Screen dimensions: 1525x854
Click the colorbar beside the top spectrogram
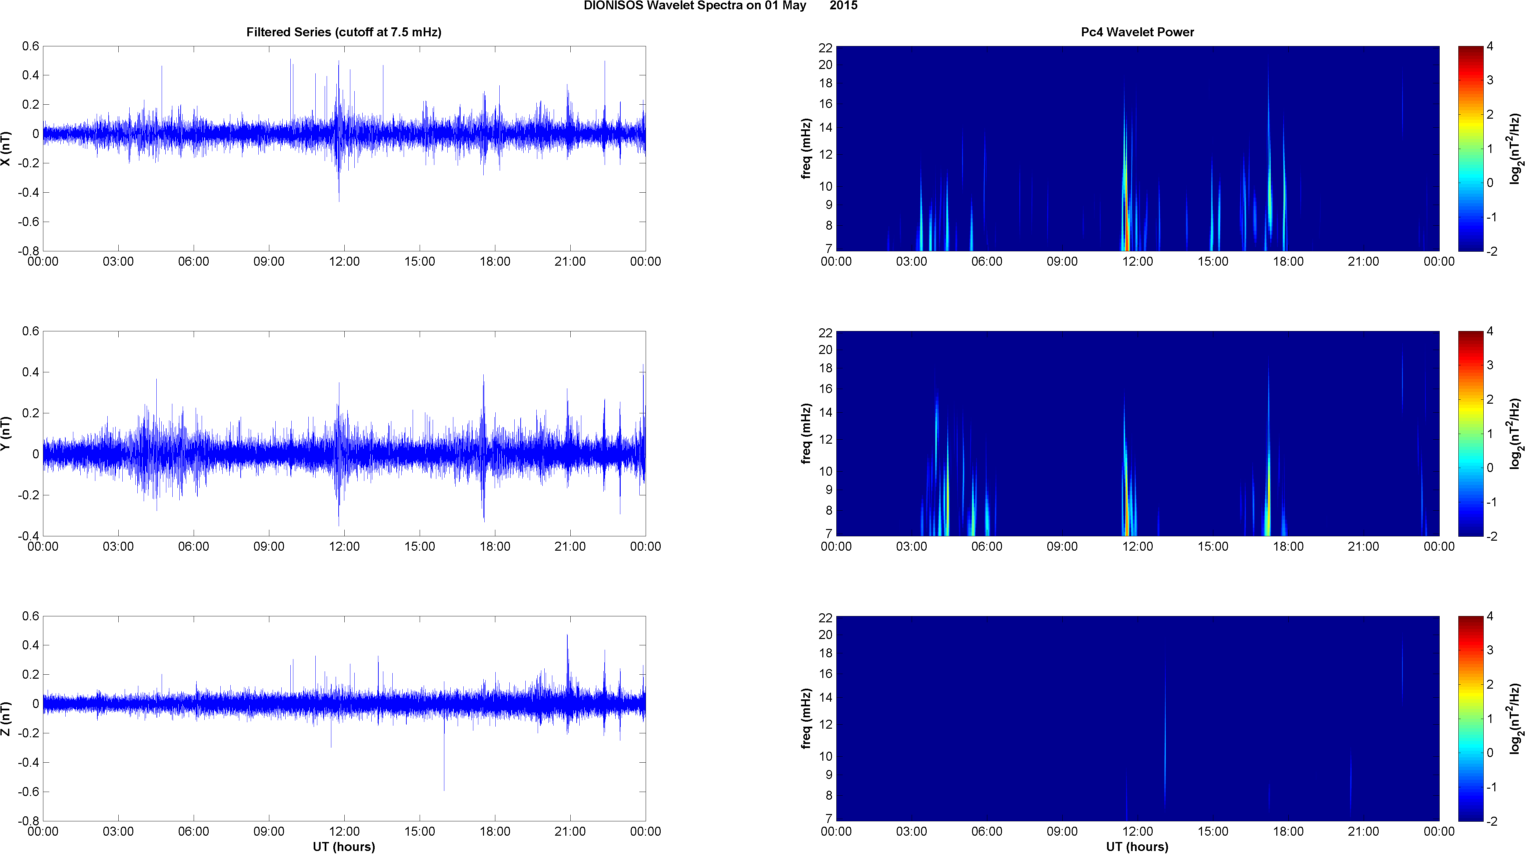point(1470,149)
